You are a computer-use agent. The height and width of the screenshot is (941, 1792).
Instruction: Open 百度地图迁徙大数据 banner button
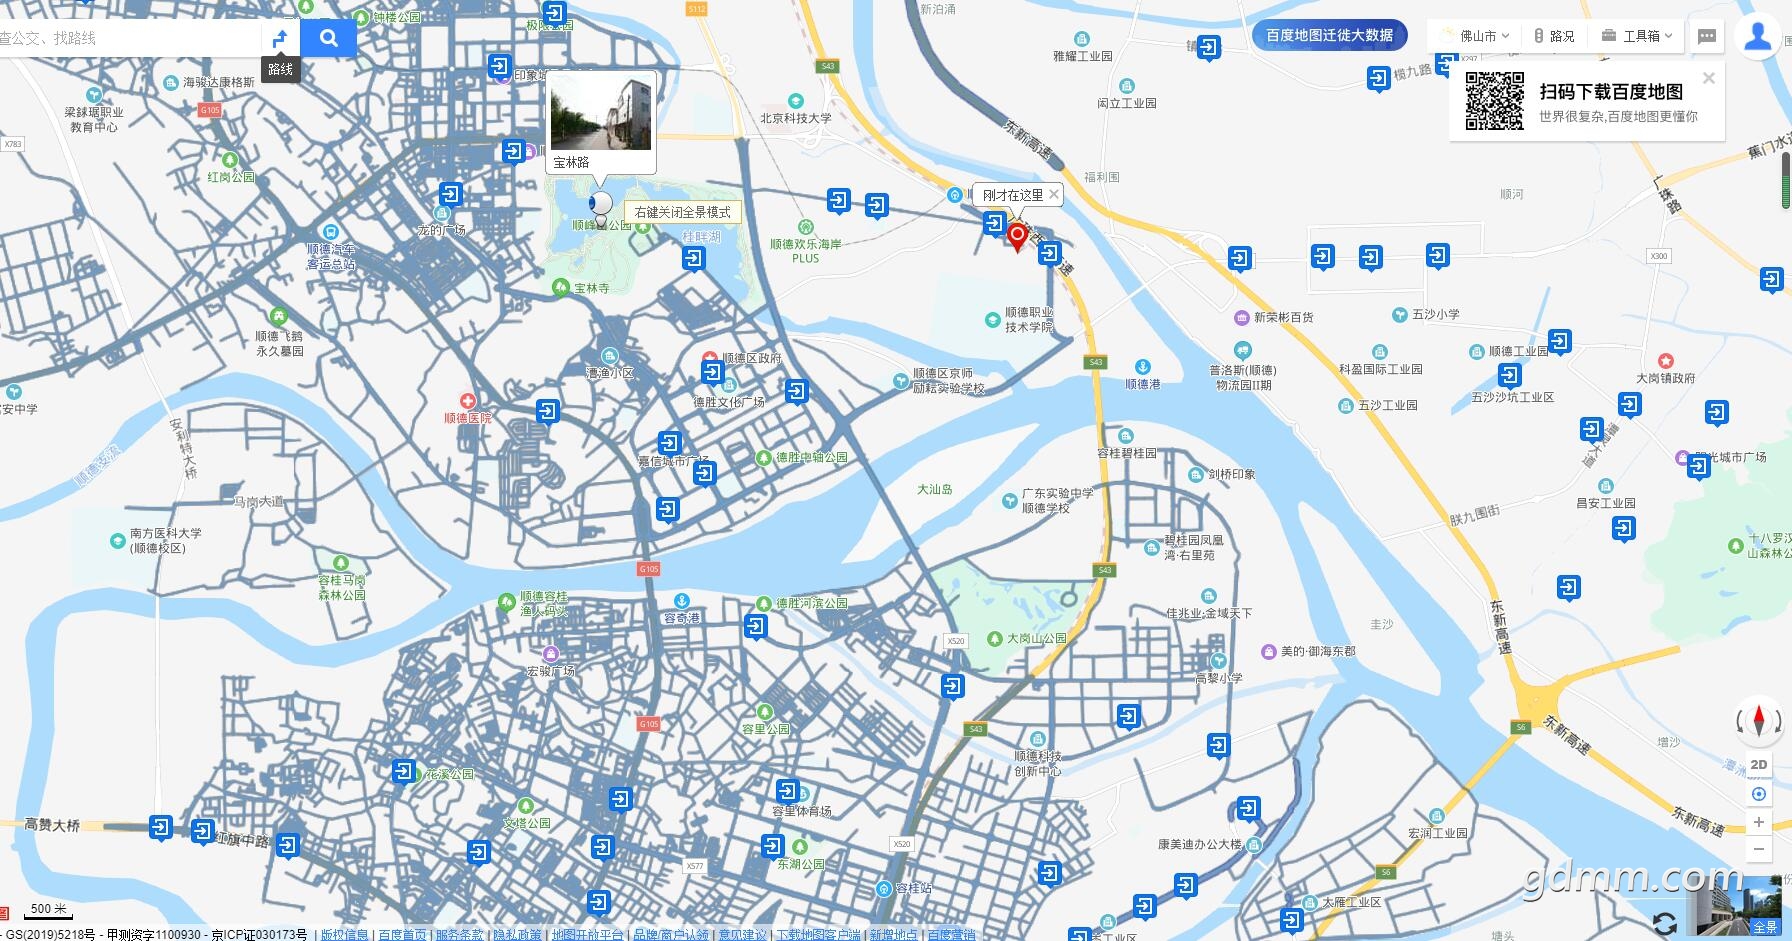click(x=1329, y=36)
